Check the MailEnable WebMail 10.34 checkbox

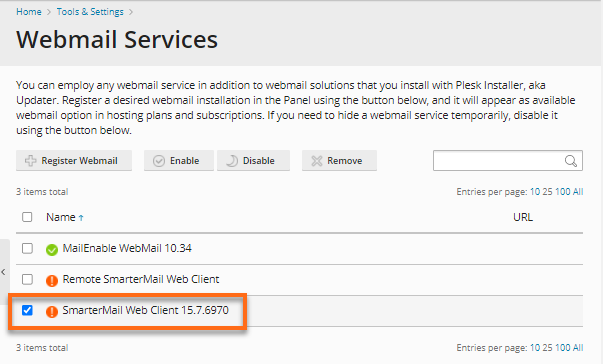point(27,248)
